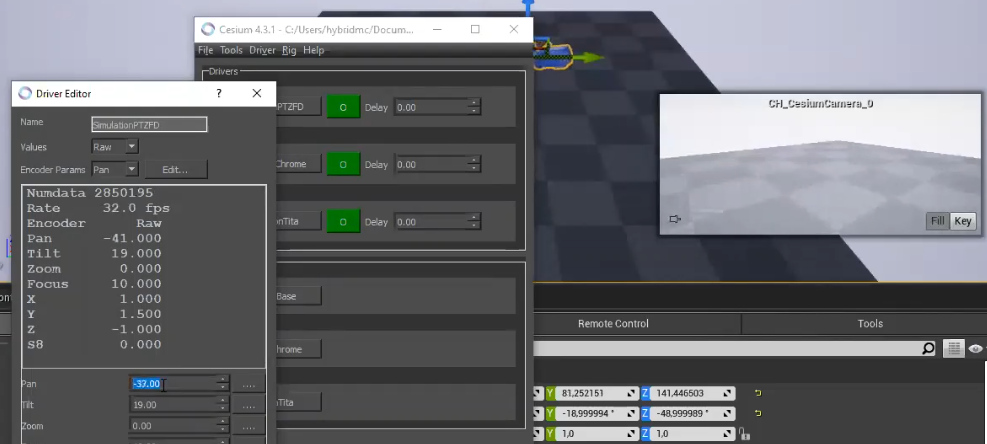Click the CH_CesiumCamera_0 preview thumbnail
This screenshot has width=987, height=444.
[x=820, y=164]
